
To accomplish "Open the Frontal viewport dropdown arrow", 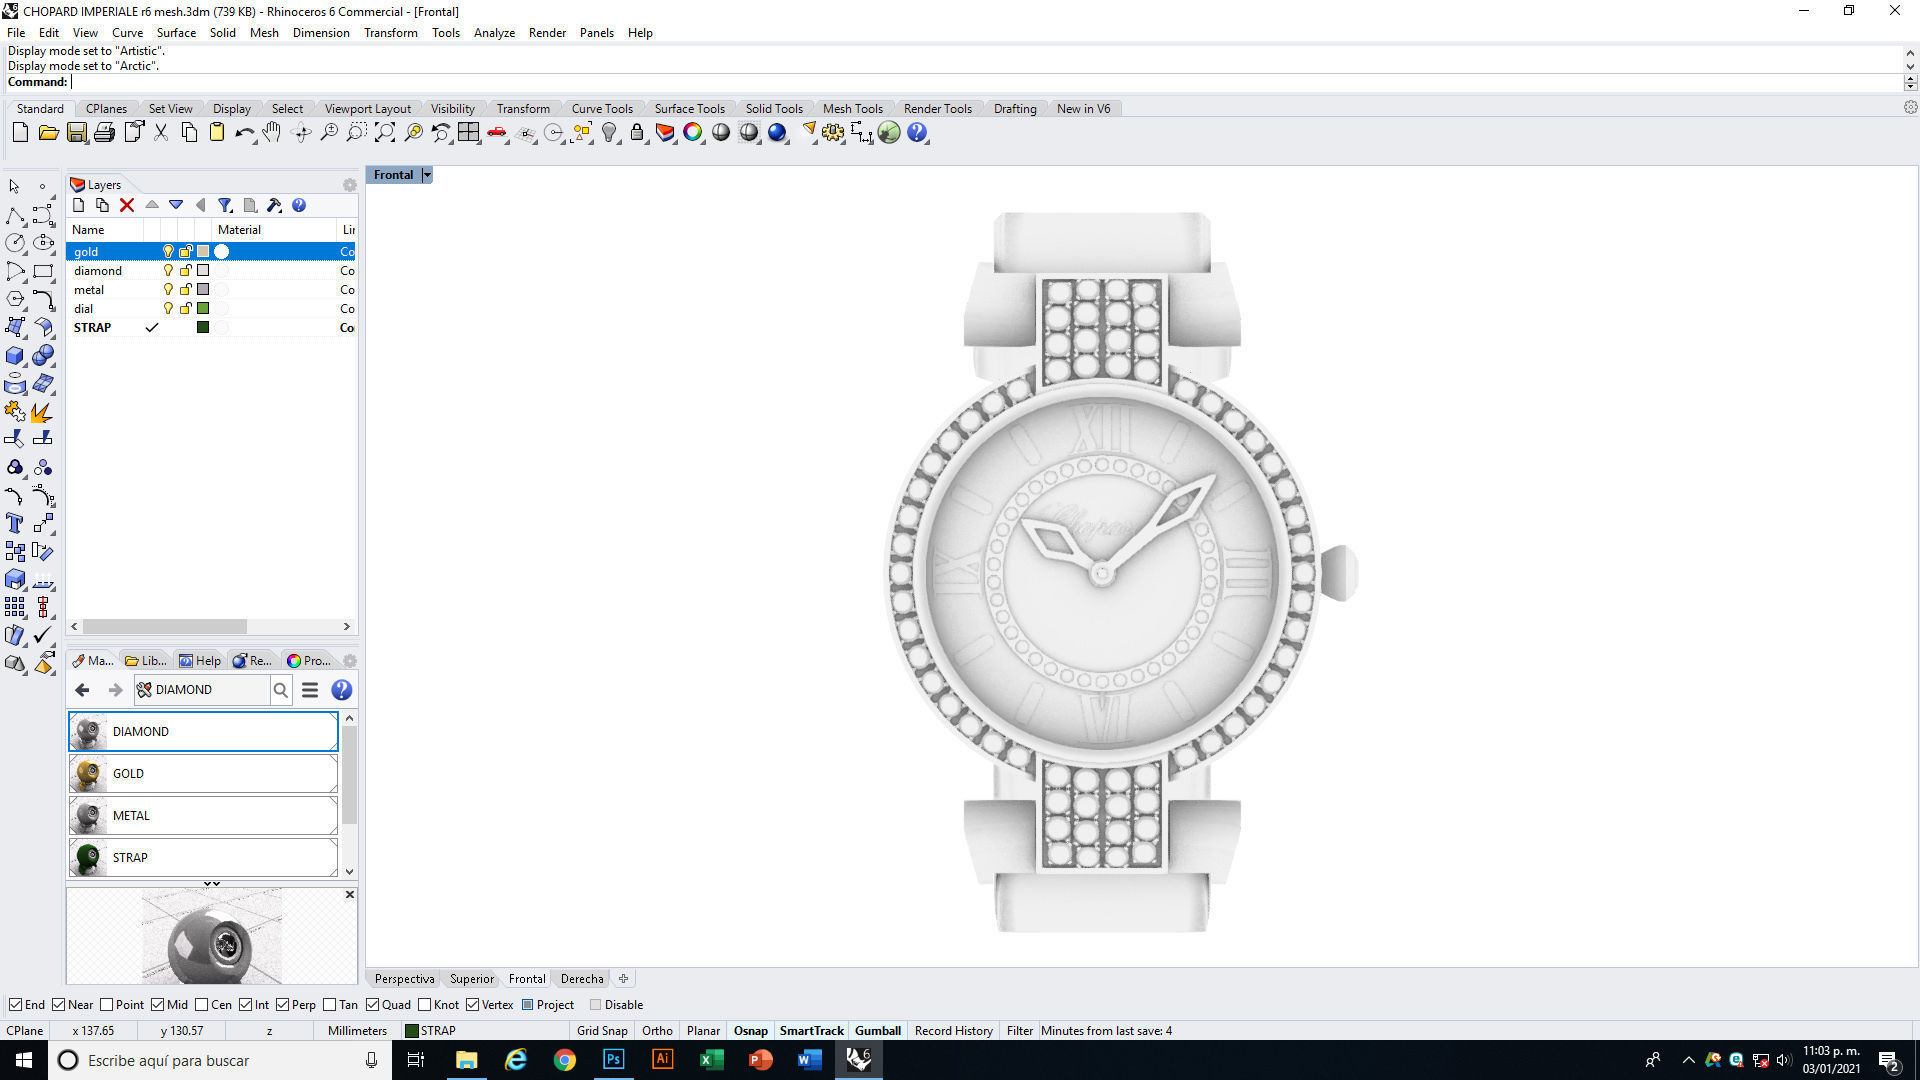I will [x=427, y=175].
